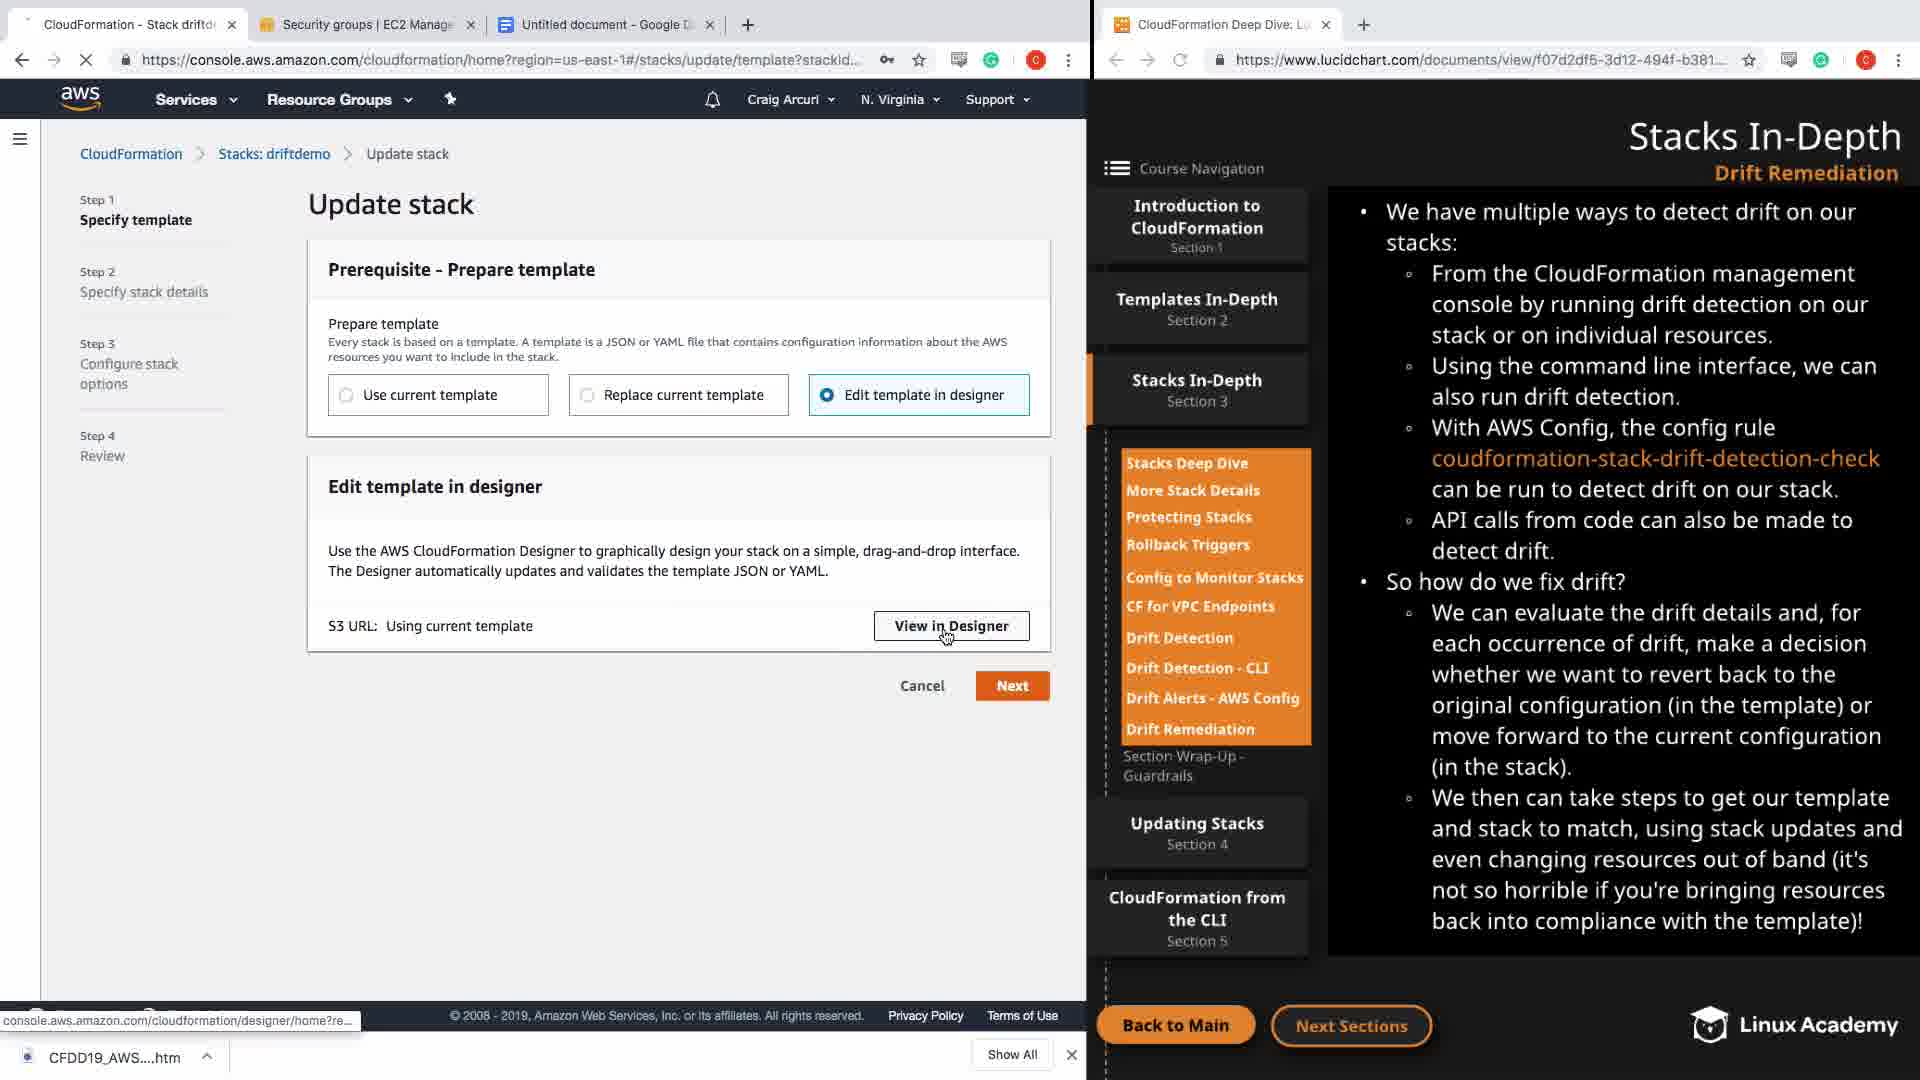Reload the Lucidchart page

tap(1180, 60)
